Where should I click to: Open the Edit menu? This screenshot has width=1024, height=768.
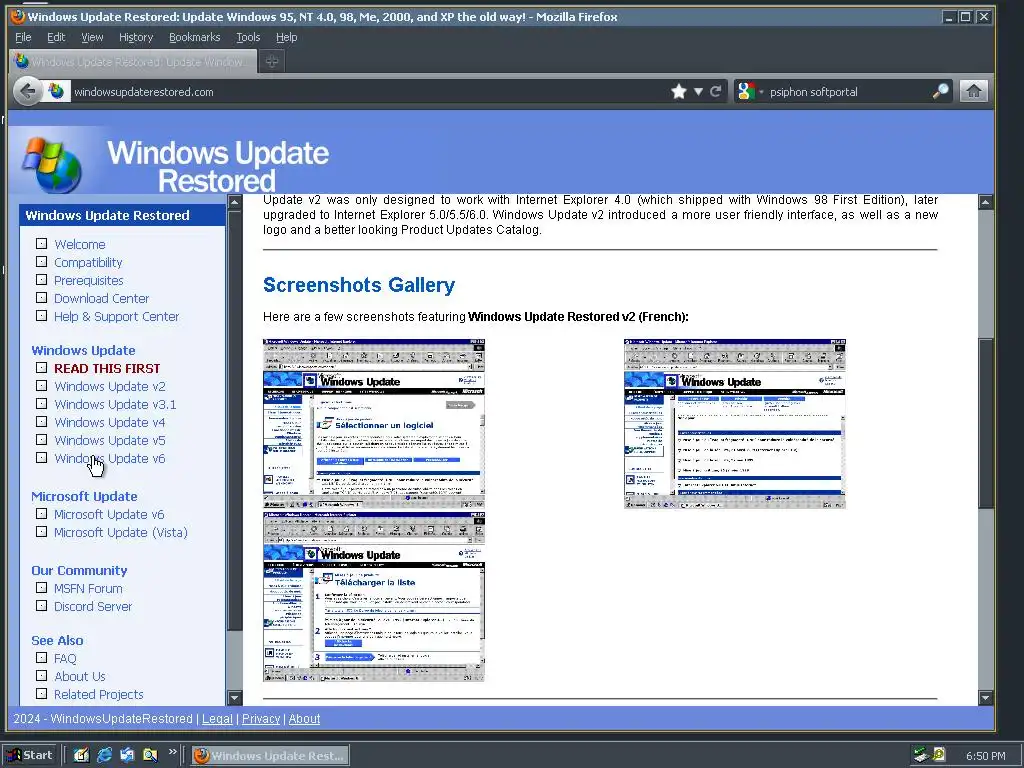56,37
